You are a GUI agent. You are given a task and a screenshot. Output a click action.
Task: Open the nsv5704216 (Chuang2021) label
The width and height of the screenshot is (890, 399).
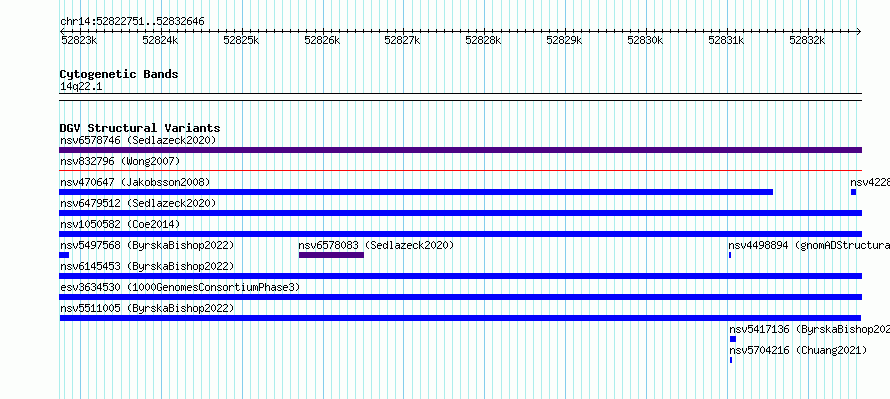click(x=798, y=350)
